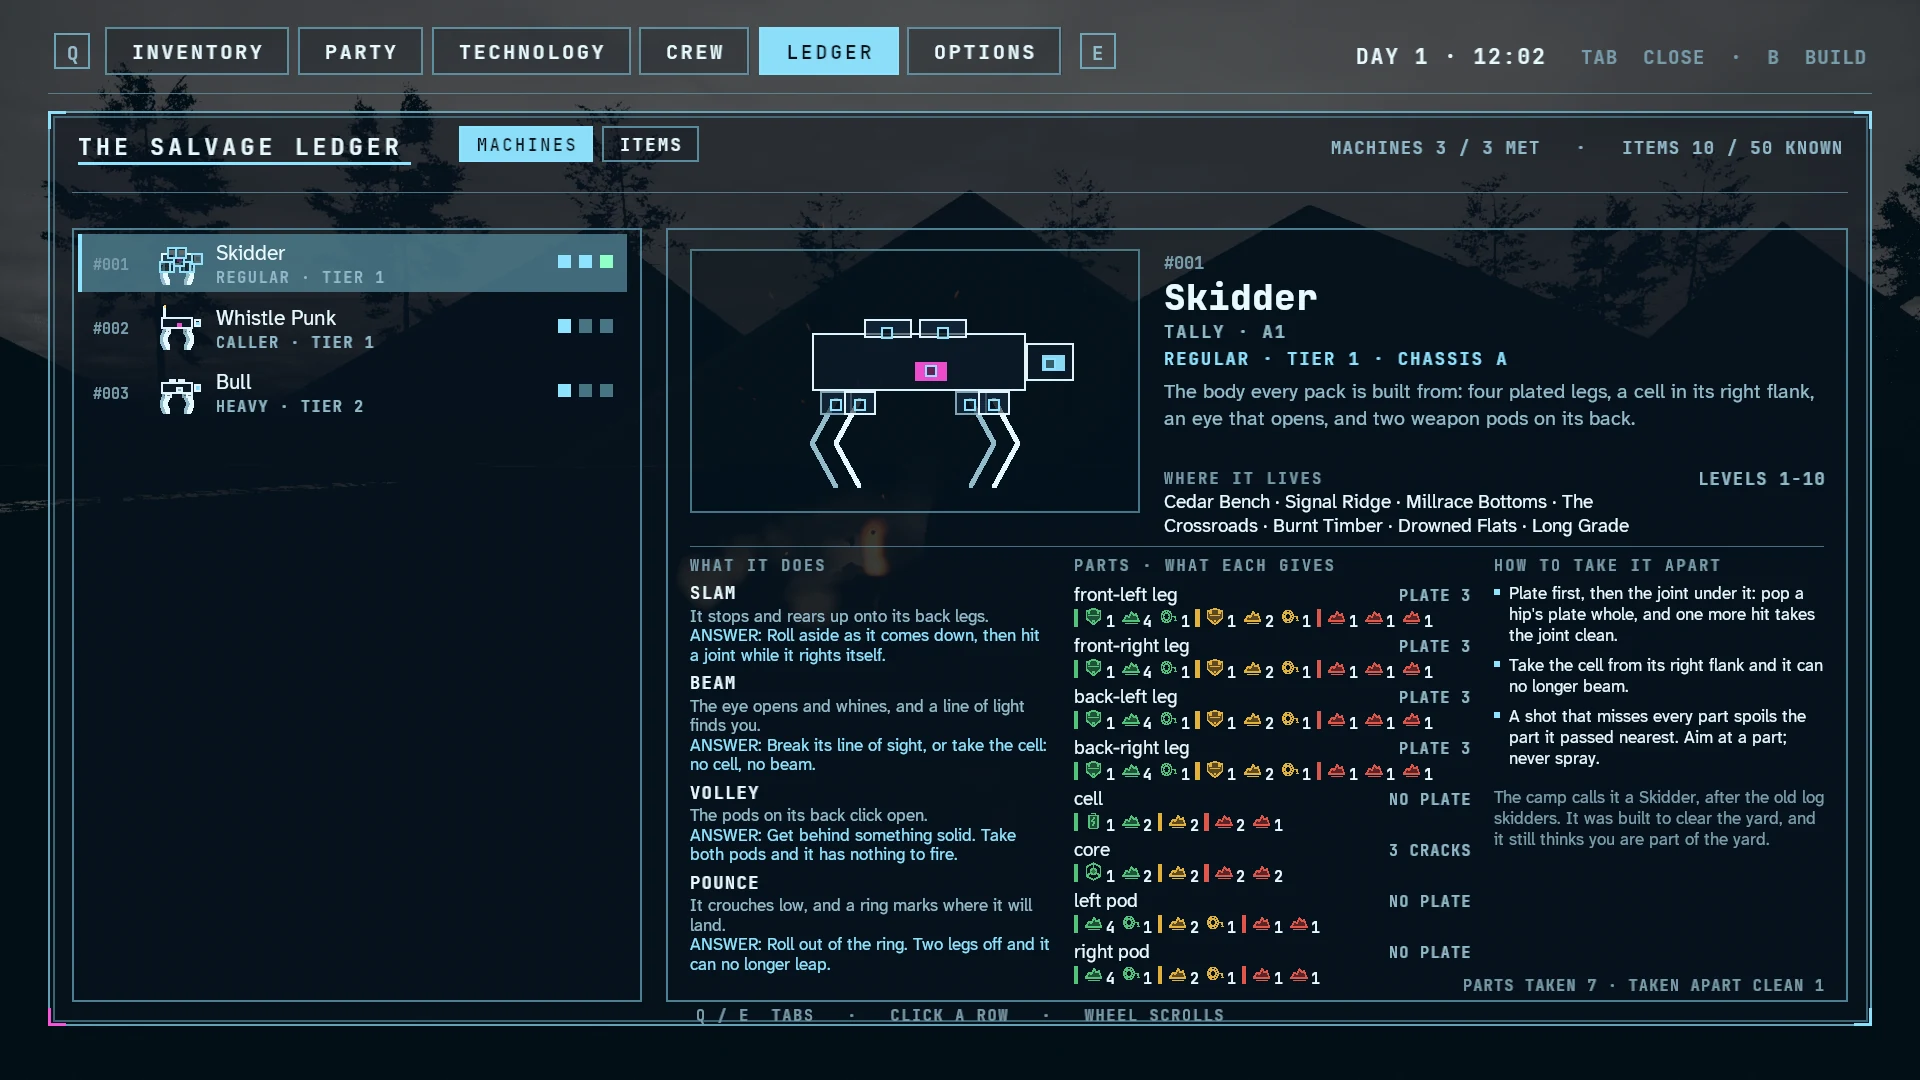This screenshot has height=1080, width=1920.
Task: Click the E next-tab key icon
Action: pyautogui.click(x=1098, y=52)
